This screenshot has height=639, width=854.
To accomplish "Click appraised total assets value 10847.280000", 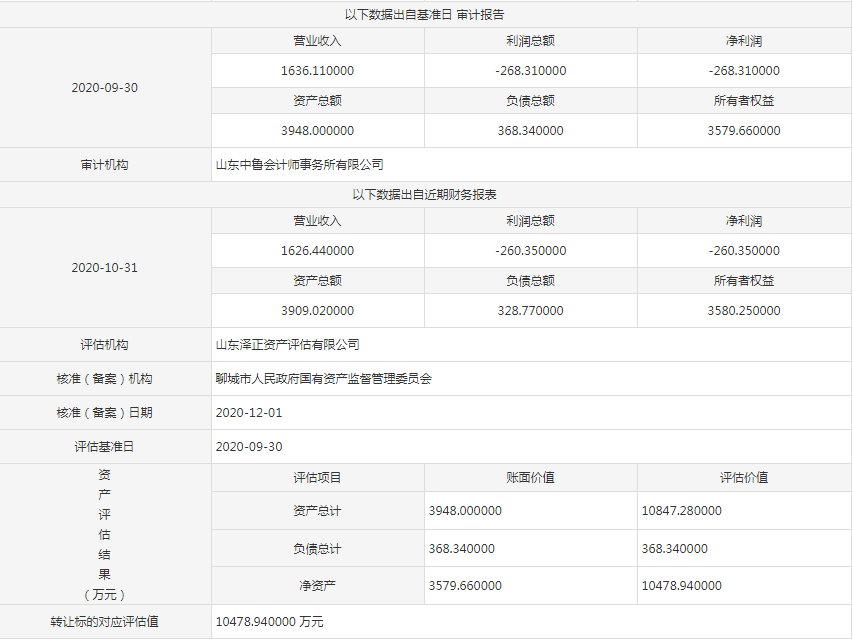I will tap(681, 511).
